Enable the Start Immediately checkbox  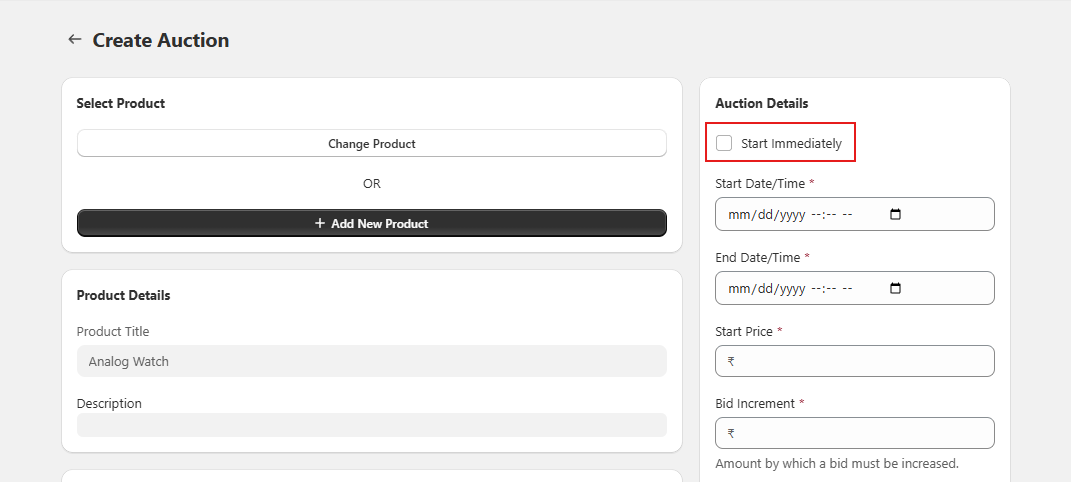pyautogui.click(x=724, y=143)
